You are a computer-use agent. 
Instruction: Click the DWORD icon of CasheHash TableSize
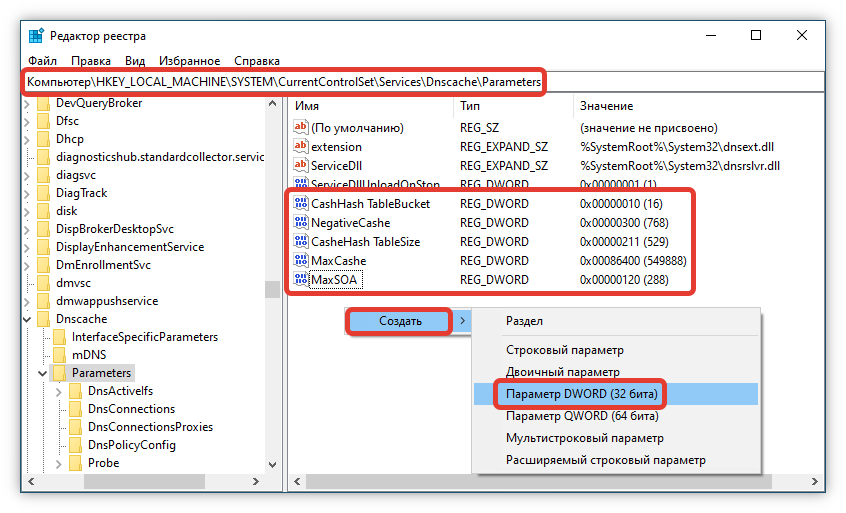[301, 242]
